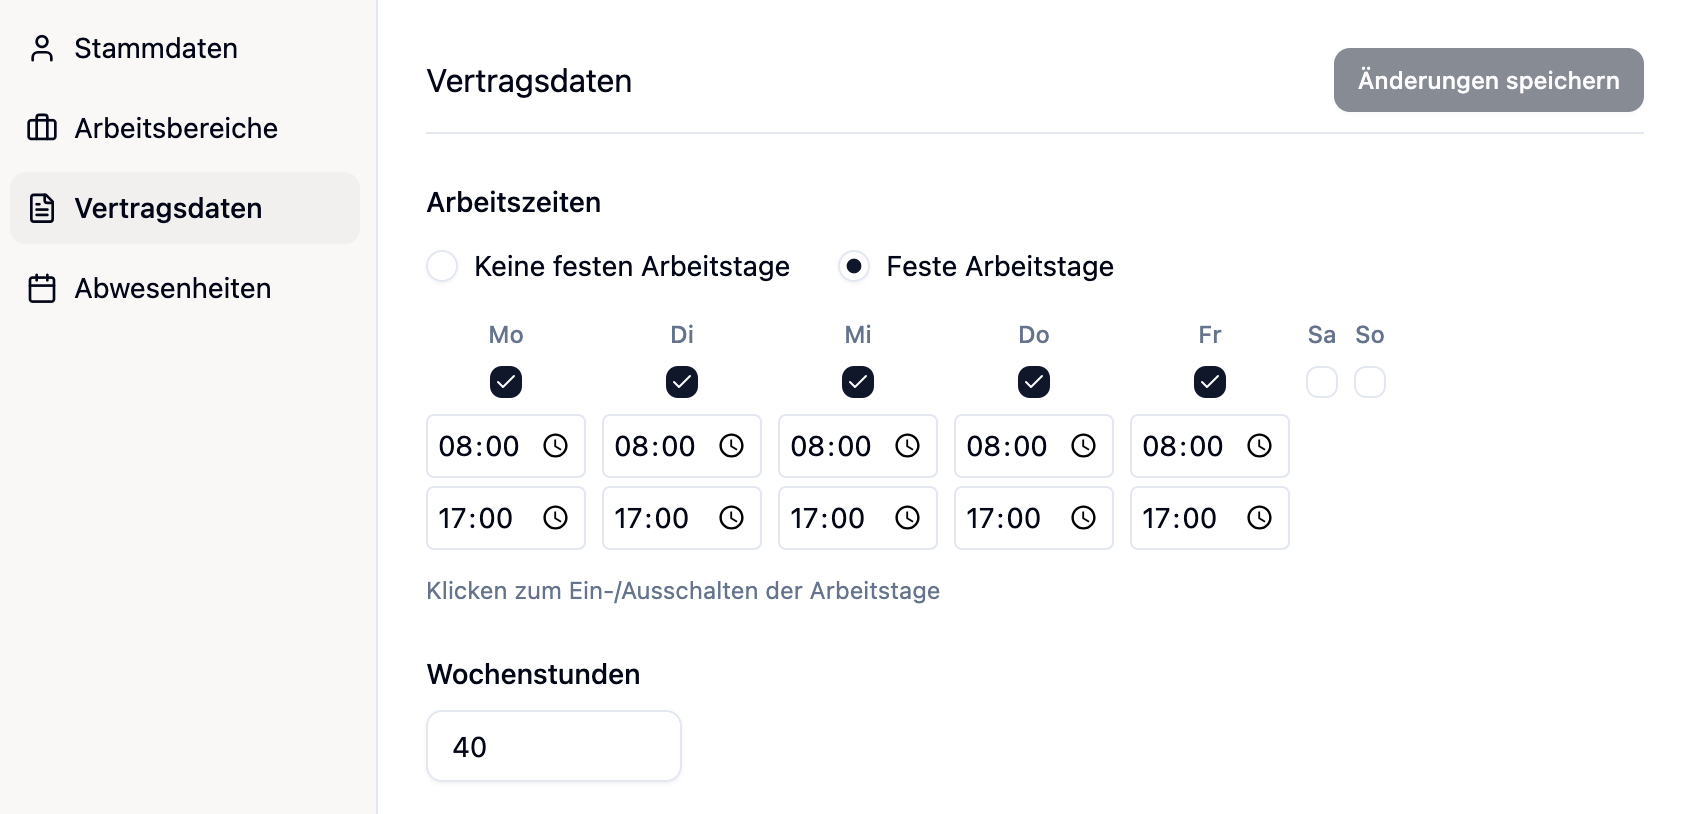Click clock icon on Thursday end time
The width and height of the screenshot is (1690, 814).
pyautogui.click(x=1083, y=518)
